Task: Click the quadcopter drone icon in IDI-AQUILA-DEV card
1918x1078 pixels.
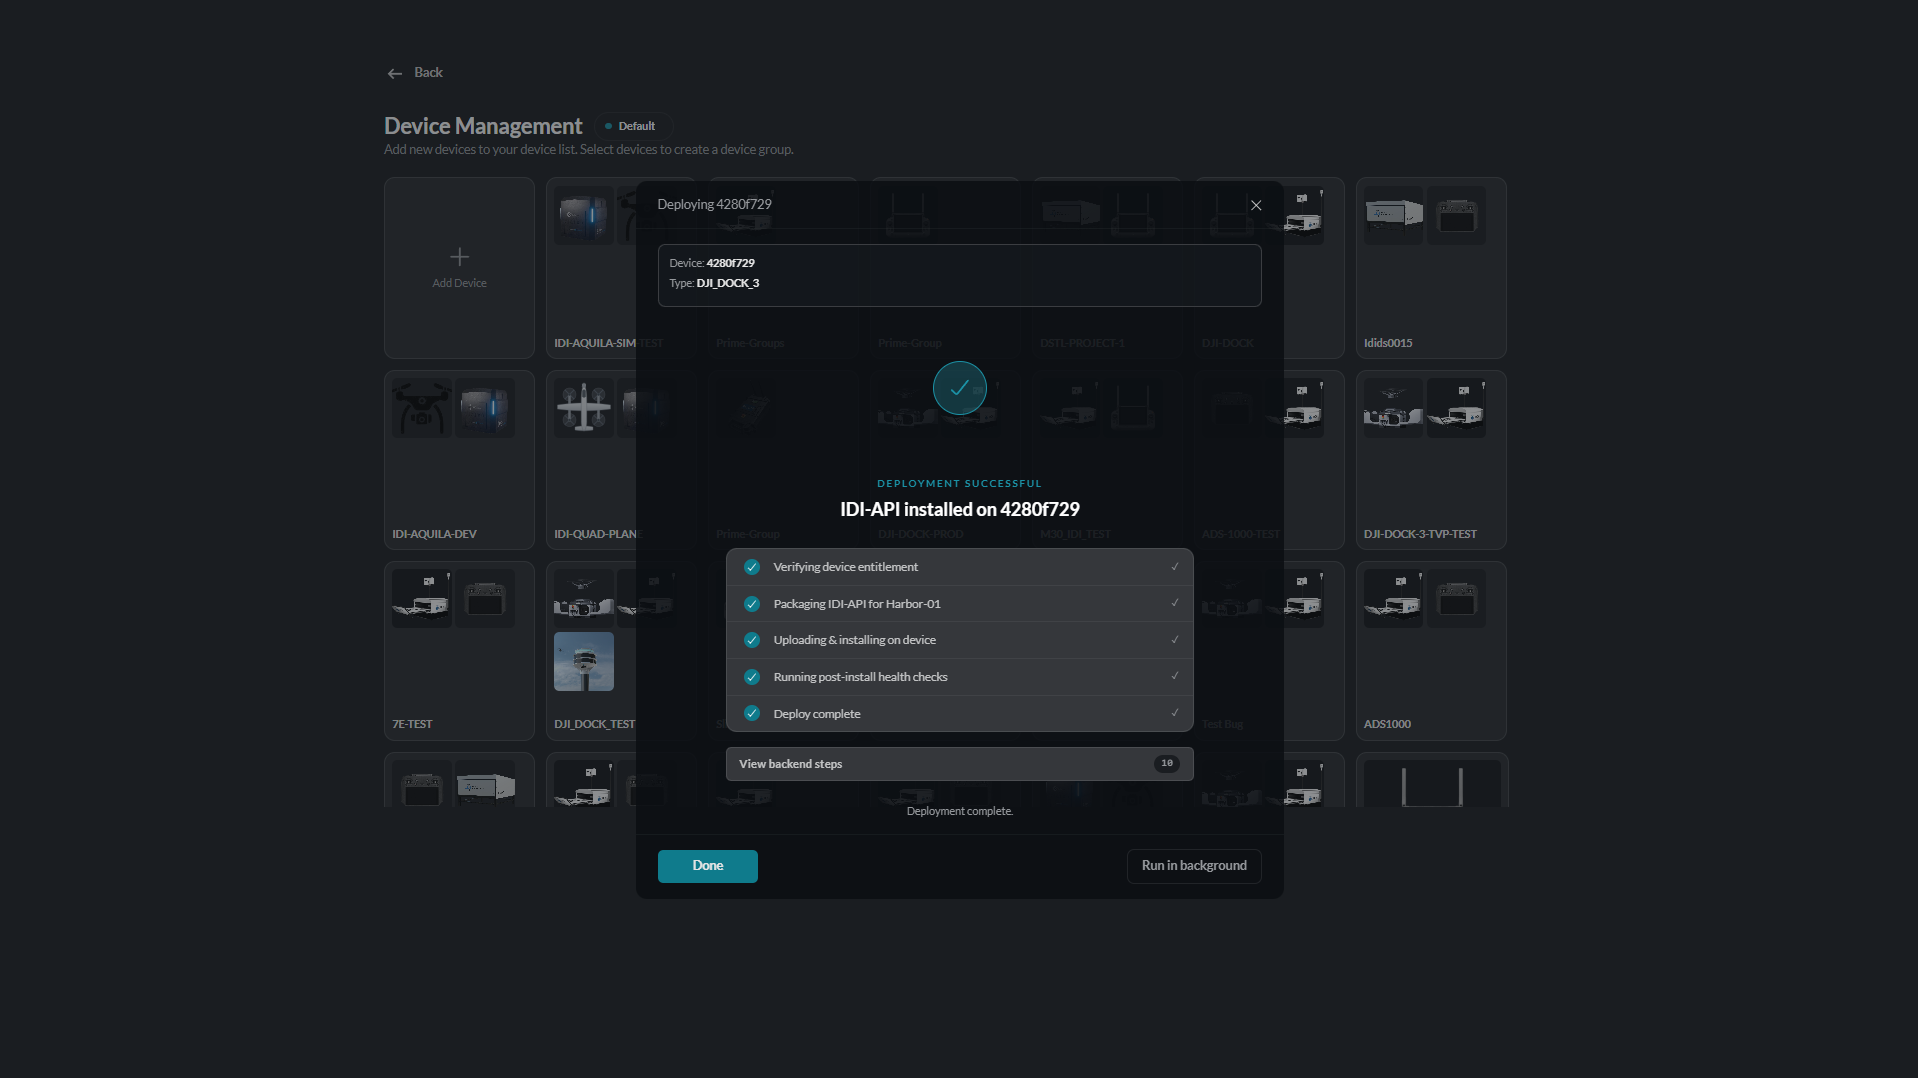Action: click(422, 408)
